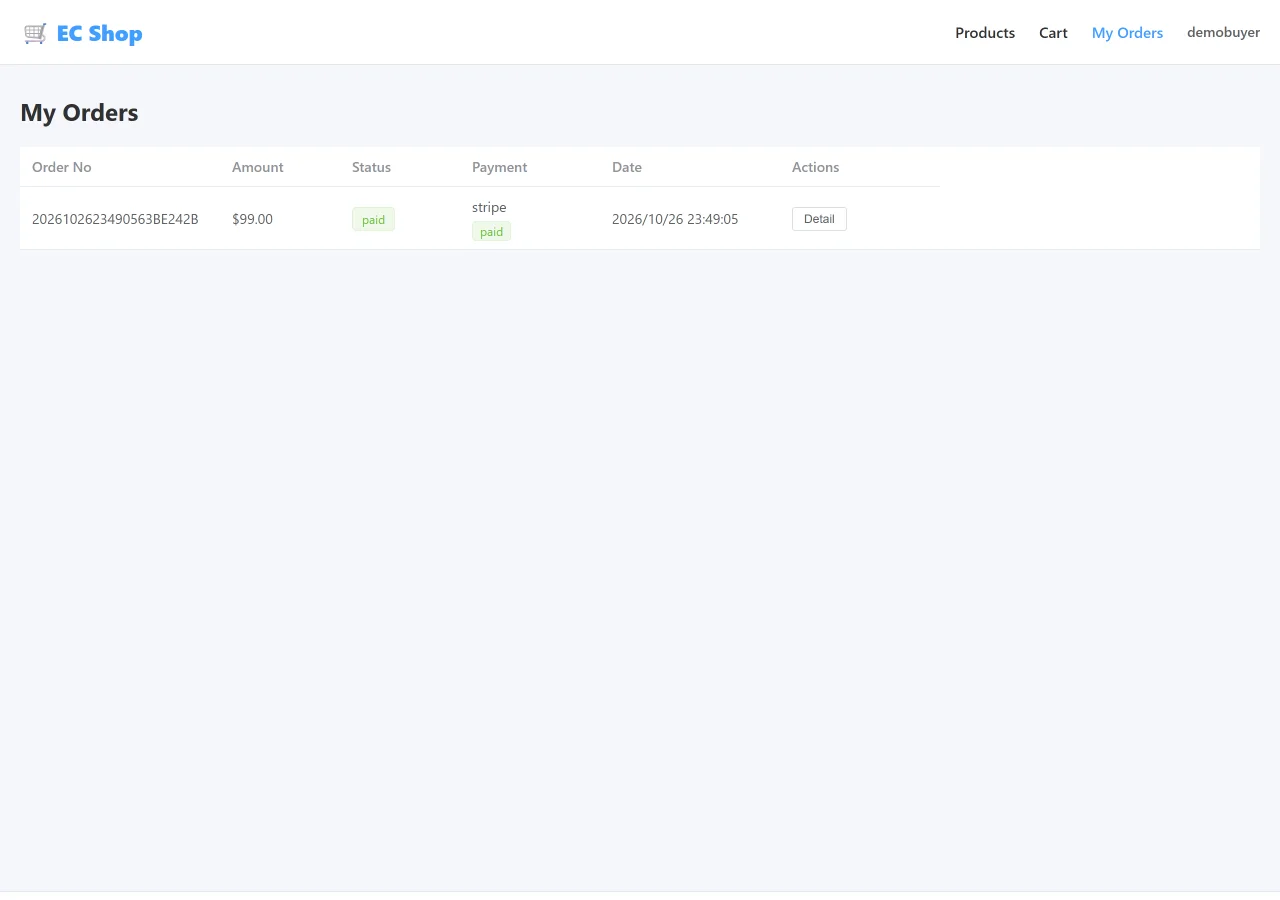1280x900 pixels.
Task: Click the Payment column header
Action: (499, 167)
